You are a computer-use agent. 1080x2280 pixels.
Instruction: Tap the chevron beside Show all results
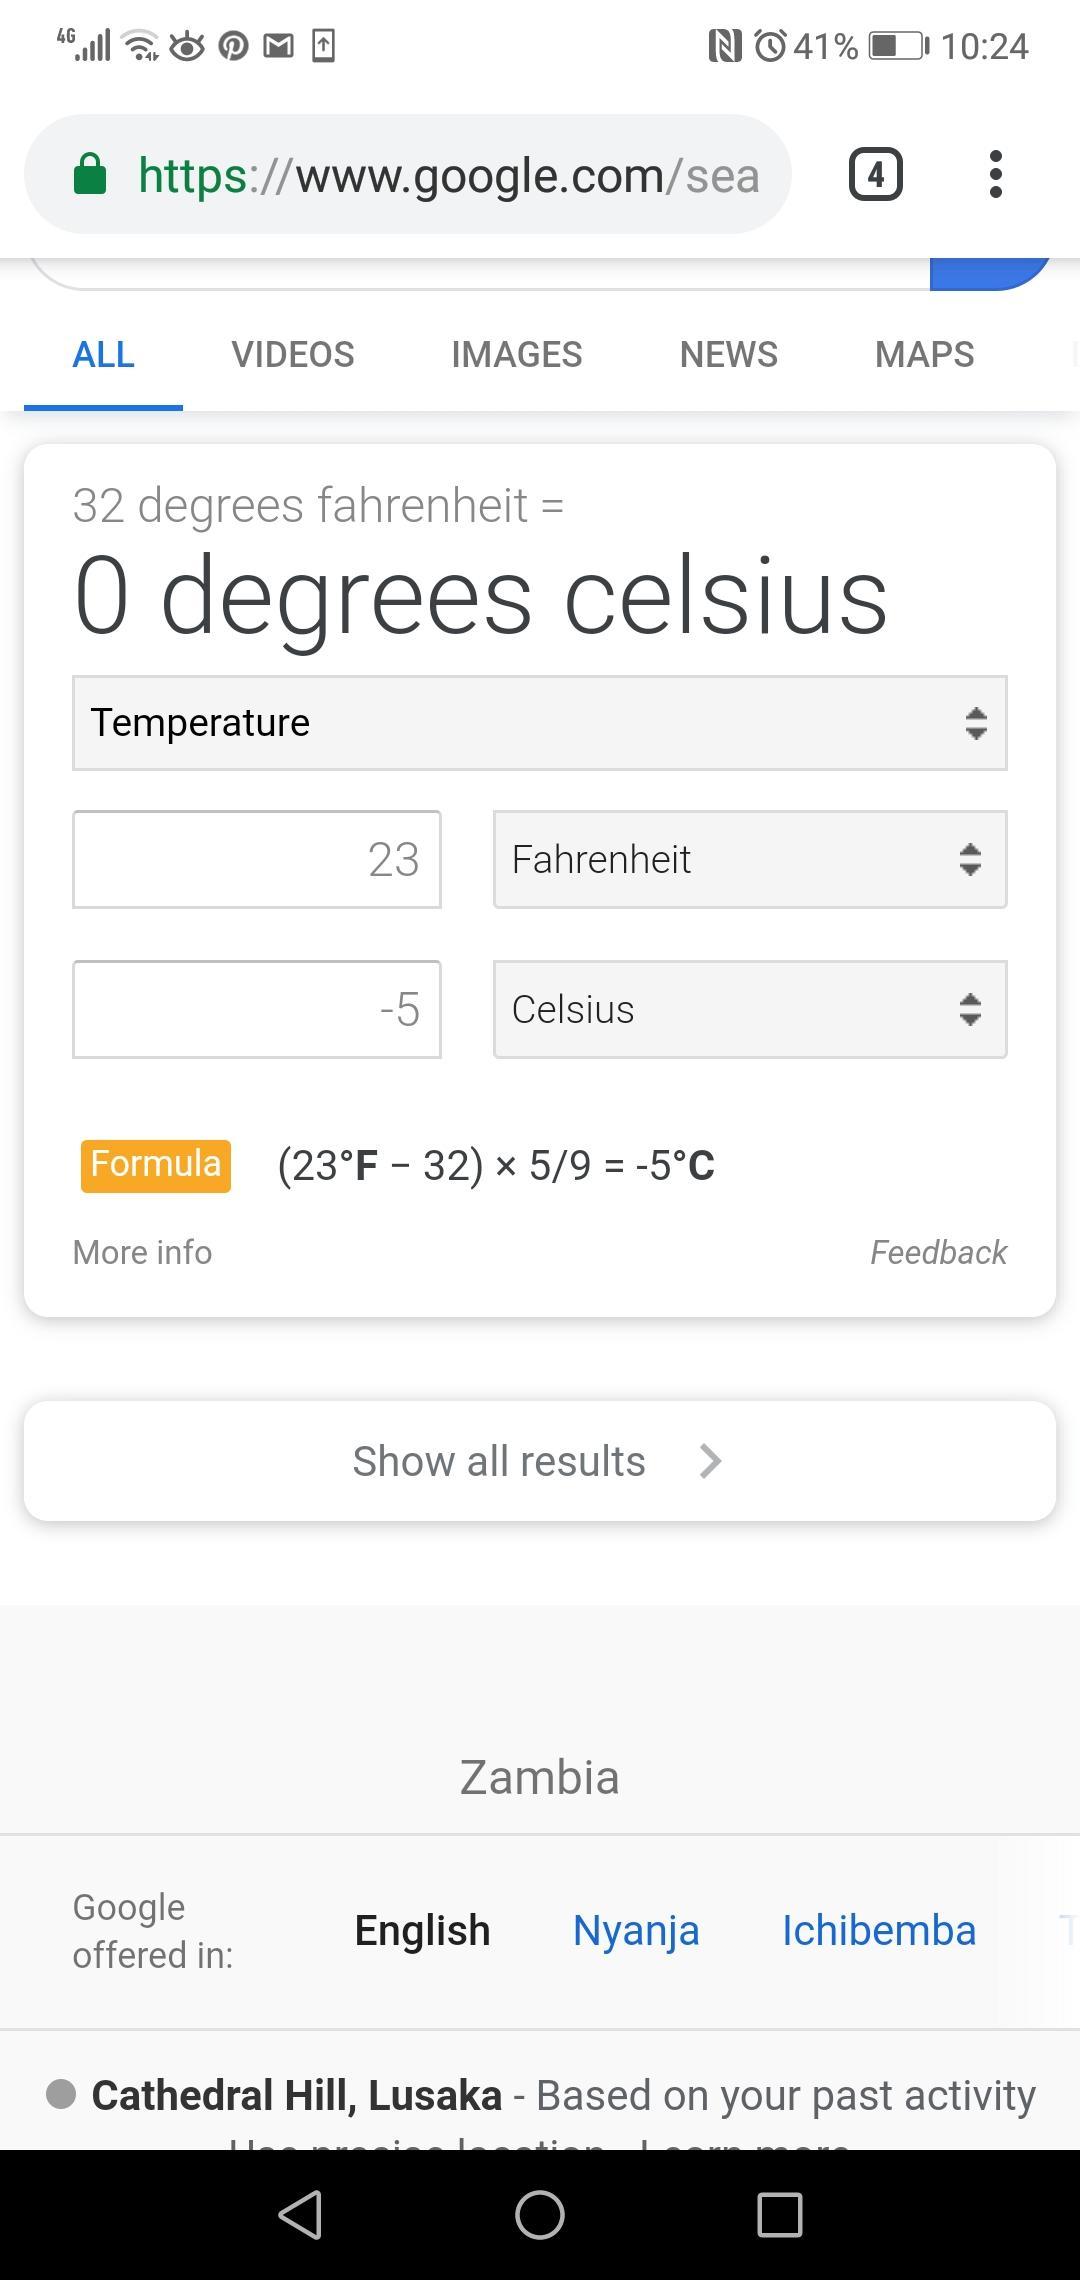[x=710, y=1461]
